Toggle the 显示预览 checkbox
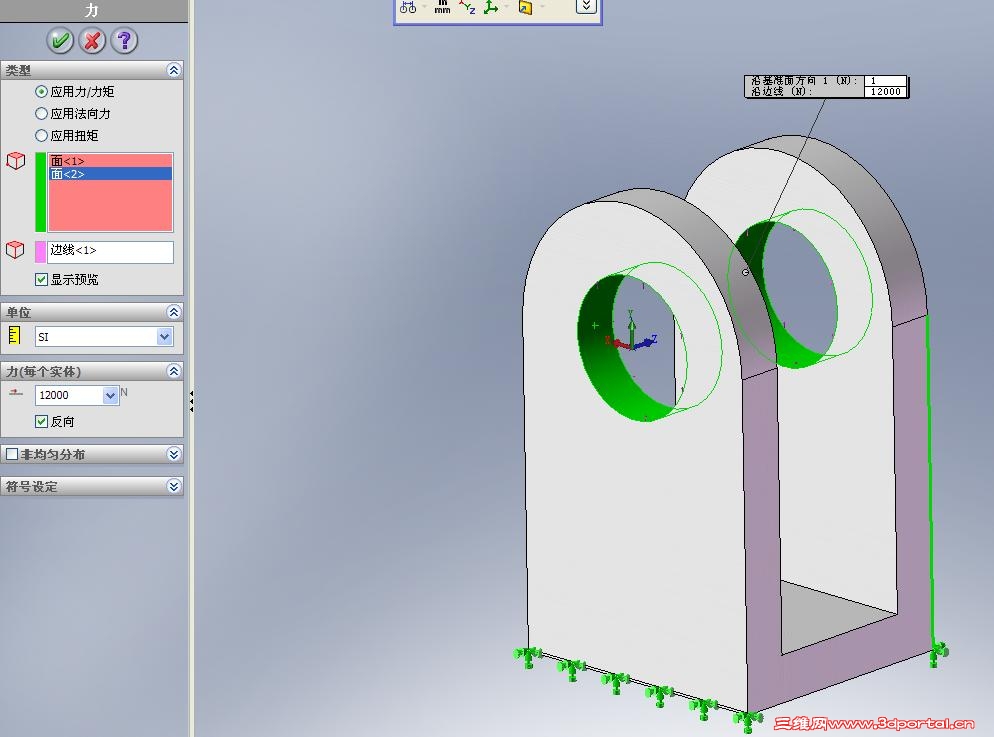 pos(42,279)
